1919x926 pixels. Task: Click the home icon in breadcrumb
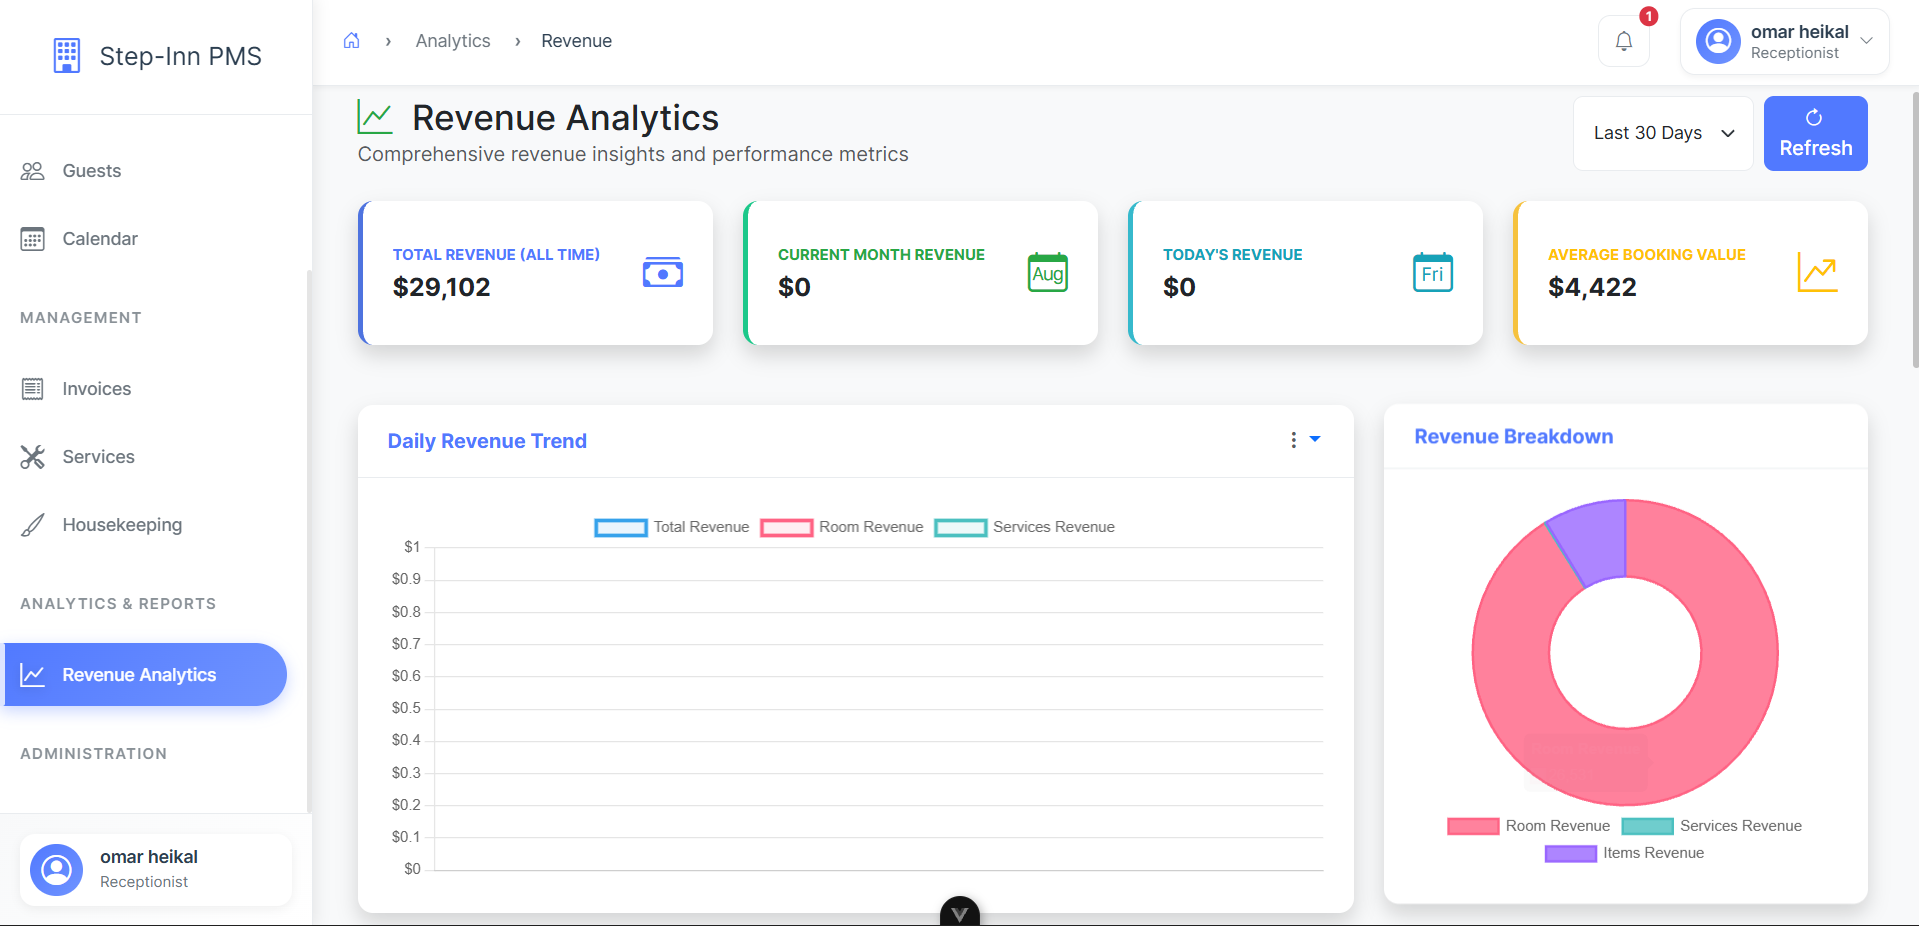(351, 41)
